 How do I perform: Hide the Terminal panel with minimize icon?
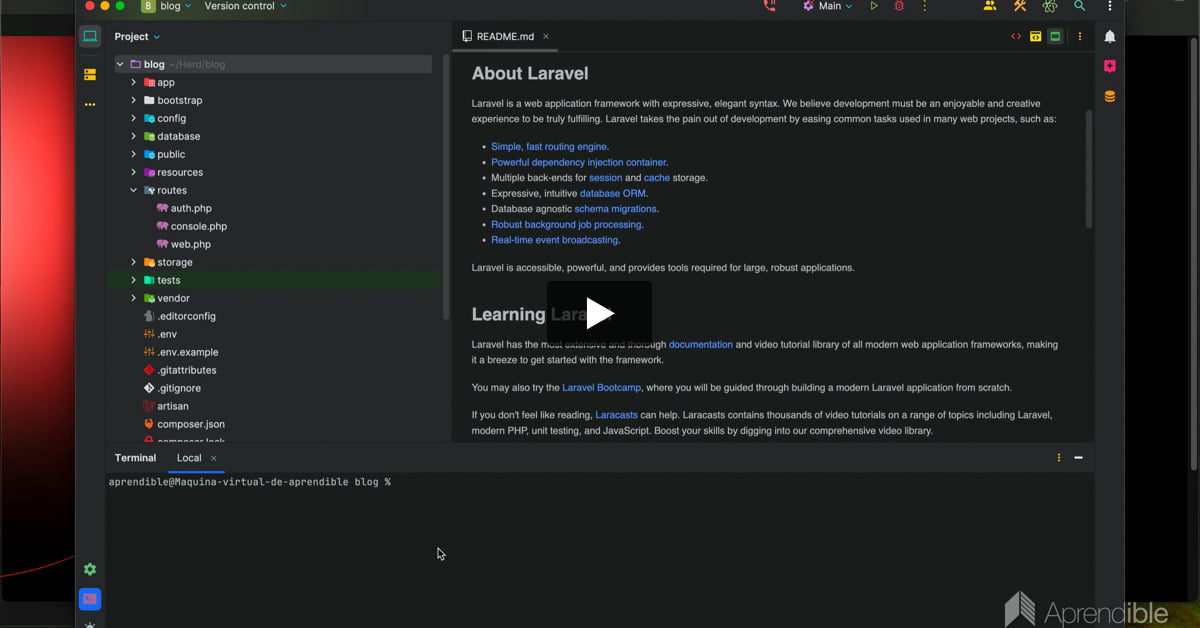click(1079, 458)
